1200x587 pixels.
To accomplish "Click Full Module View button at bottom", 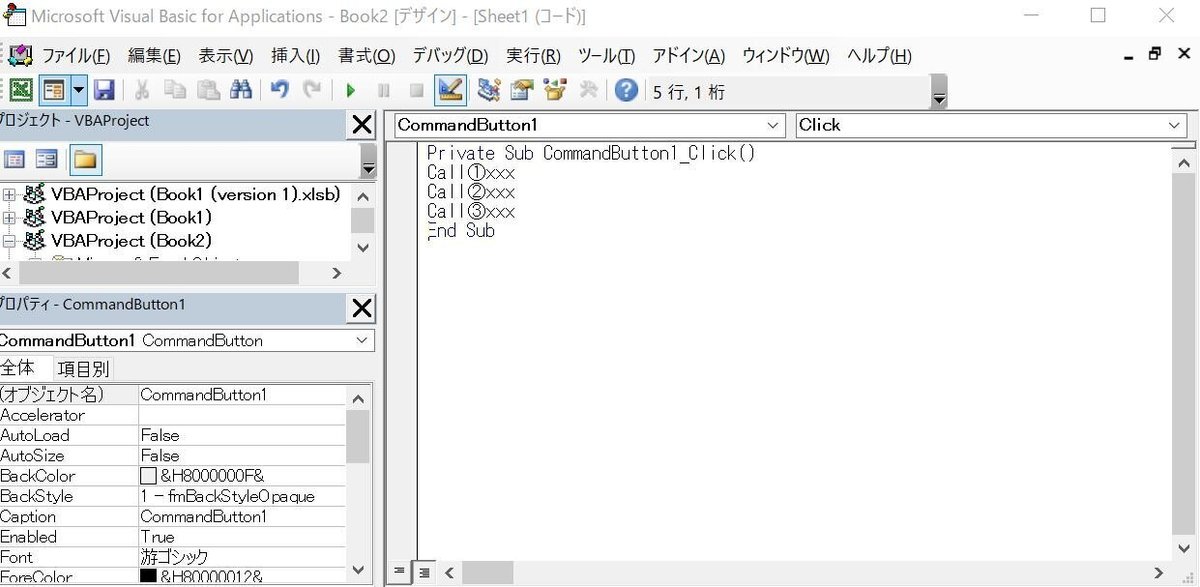I will 424,572.
